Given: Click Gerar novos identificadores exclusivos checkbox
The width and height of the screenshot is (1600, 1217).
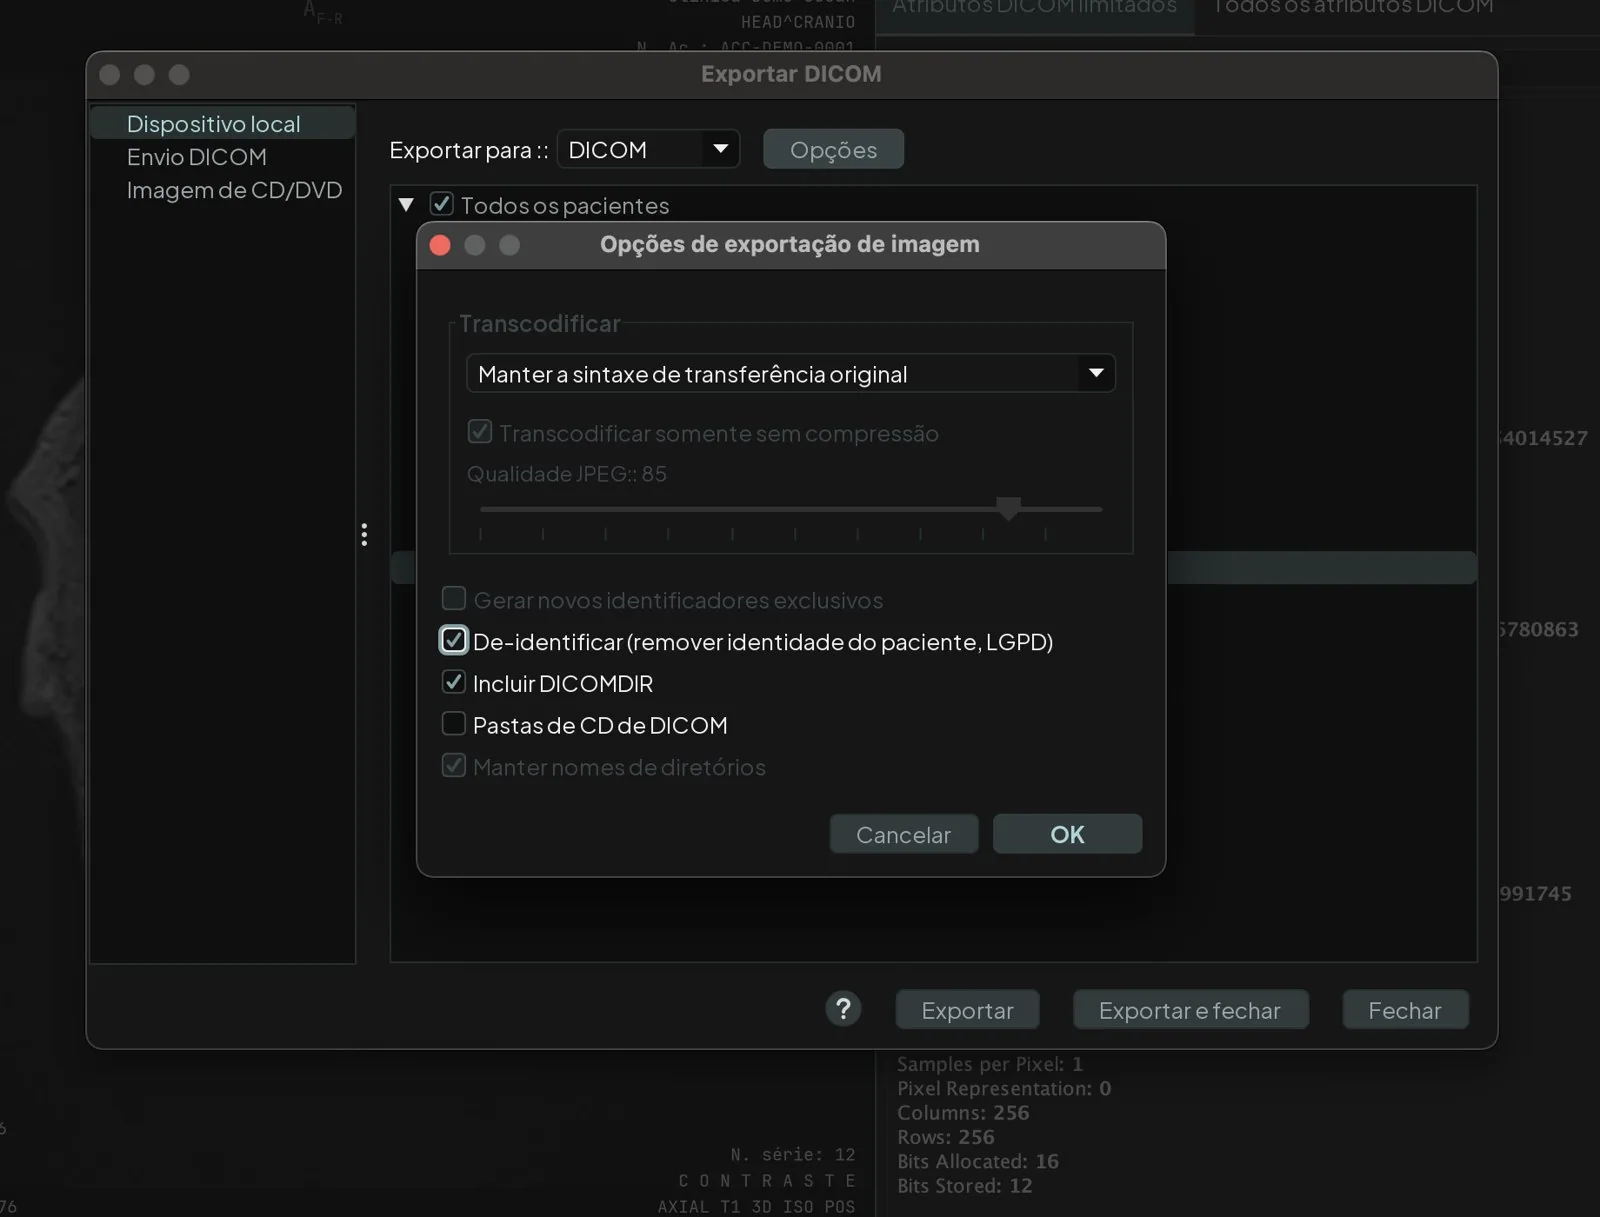Looking at the screenshot, I should pos(454,598).
